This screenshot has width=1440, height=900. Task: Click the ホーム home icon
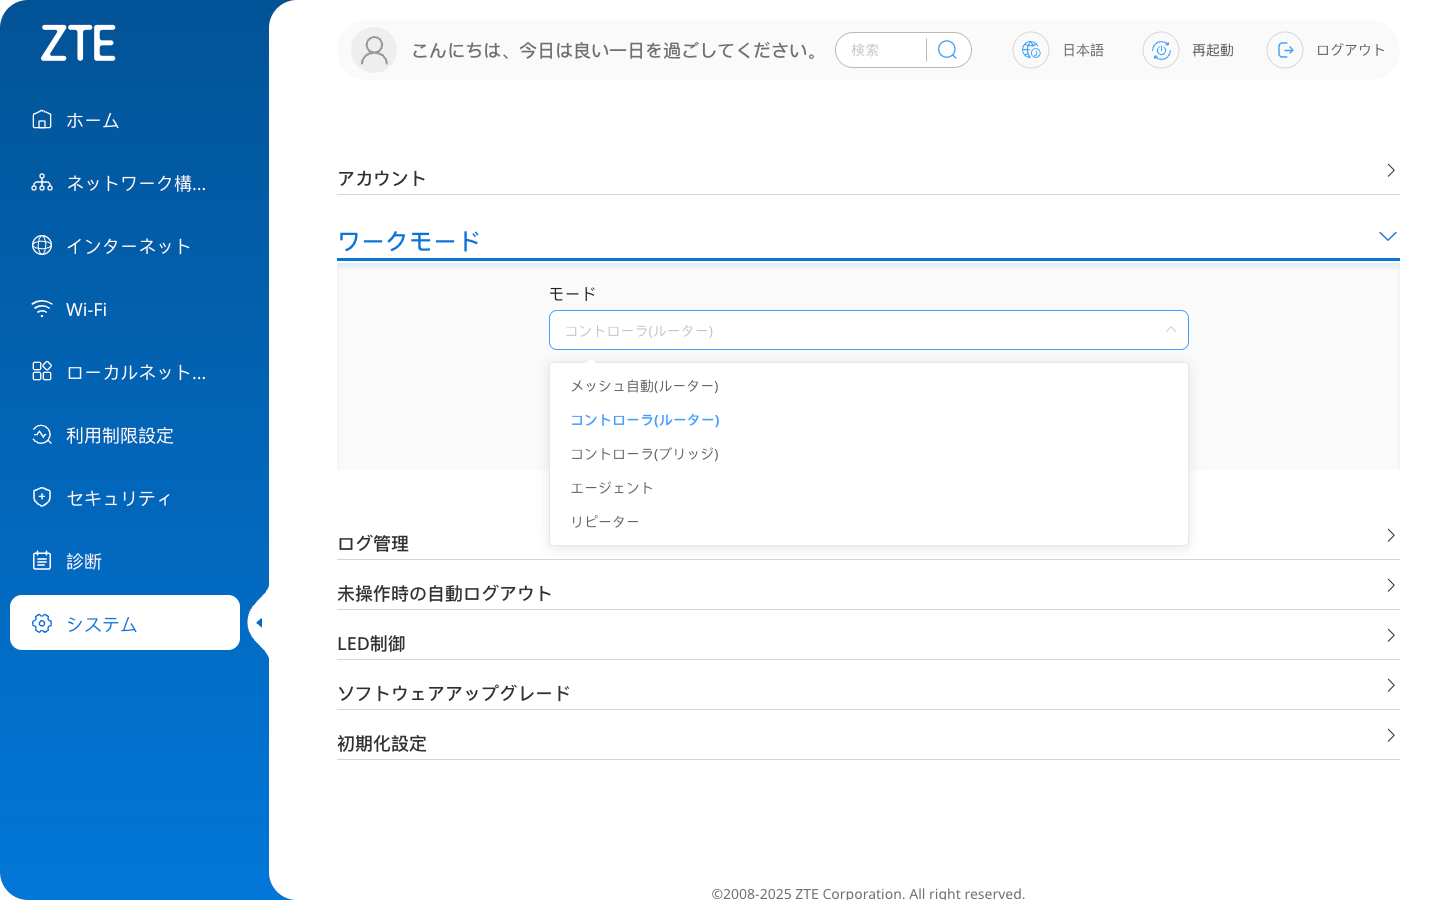41,119
